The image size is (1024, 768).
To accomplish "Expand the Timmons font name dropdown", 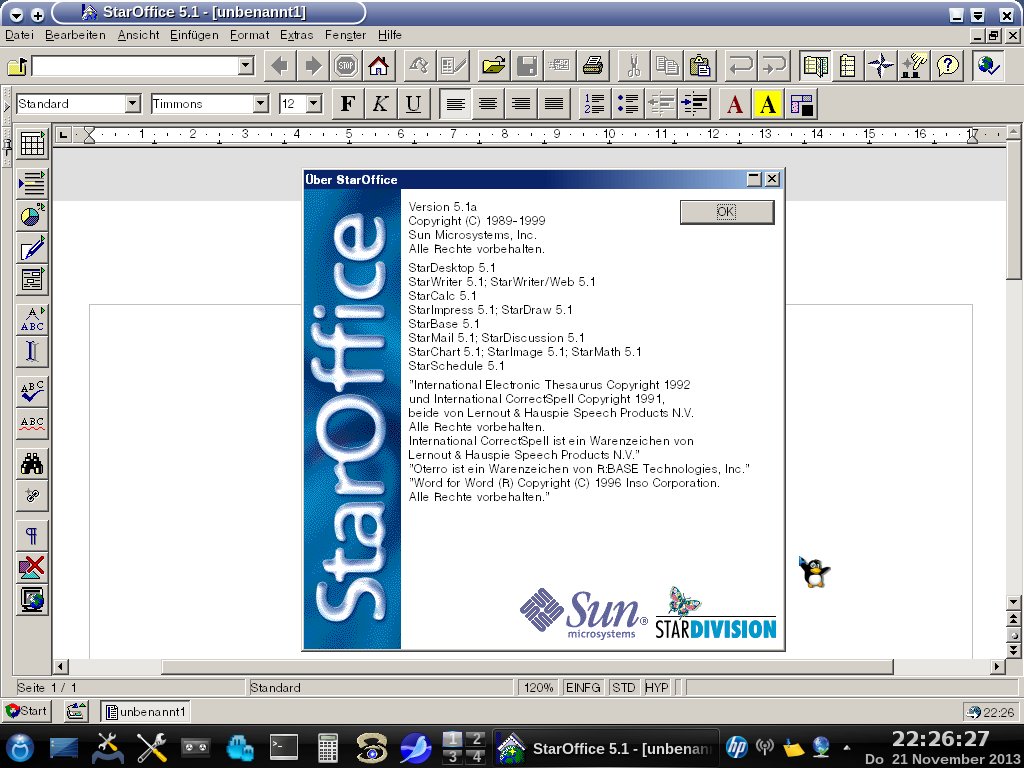I will click(x=261, y=103).
